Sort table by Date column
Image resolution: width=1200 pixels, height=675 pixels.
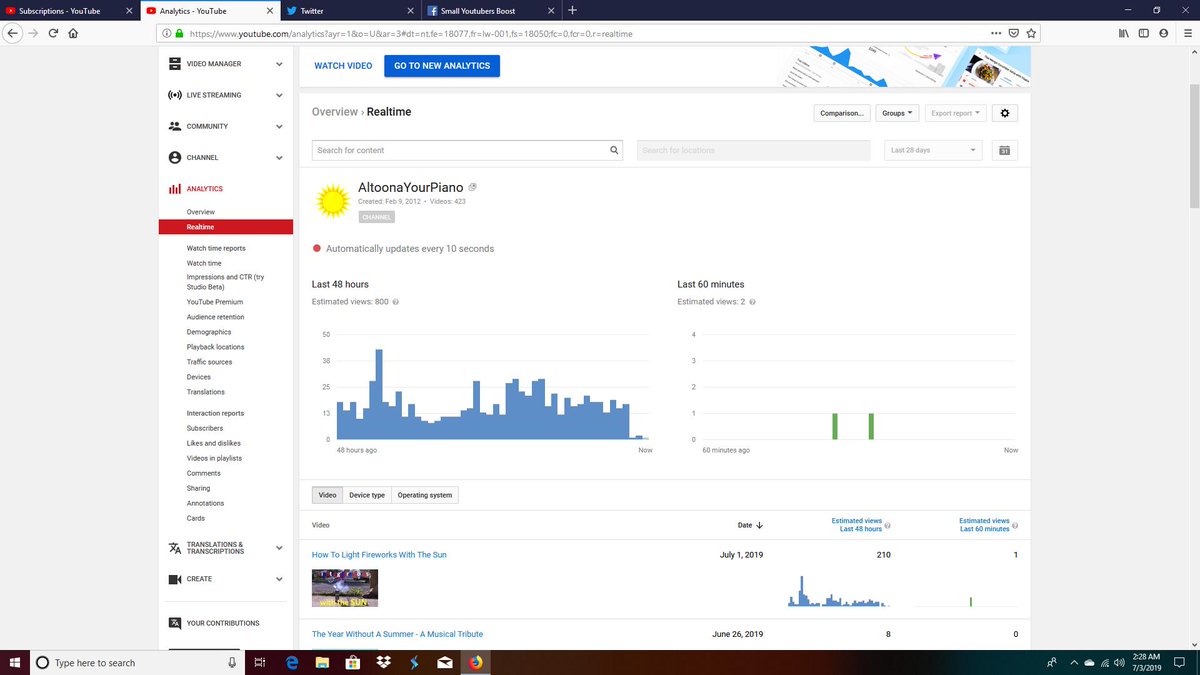pos(750,525)
